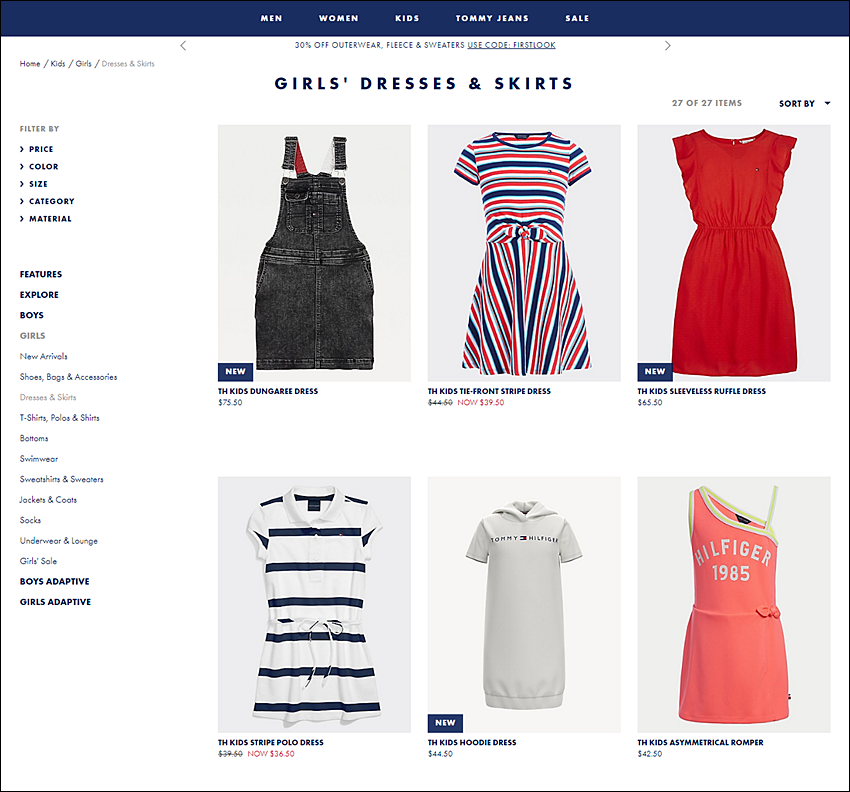Click the $44.50 hoodie dress price
This screenshot has width=850, height=792.
pos(440,754)
